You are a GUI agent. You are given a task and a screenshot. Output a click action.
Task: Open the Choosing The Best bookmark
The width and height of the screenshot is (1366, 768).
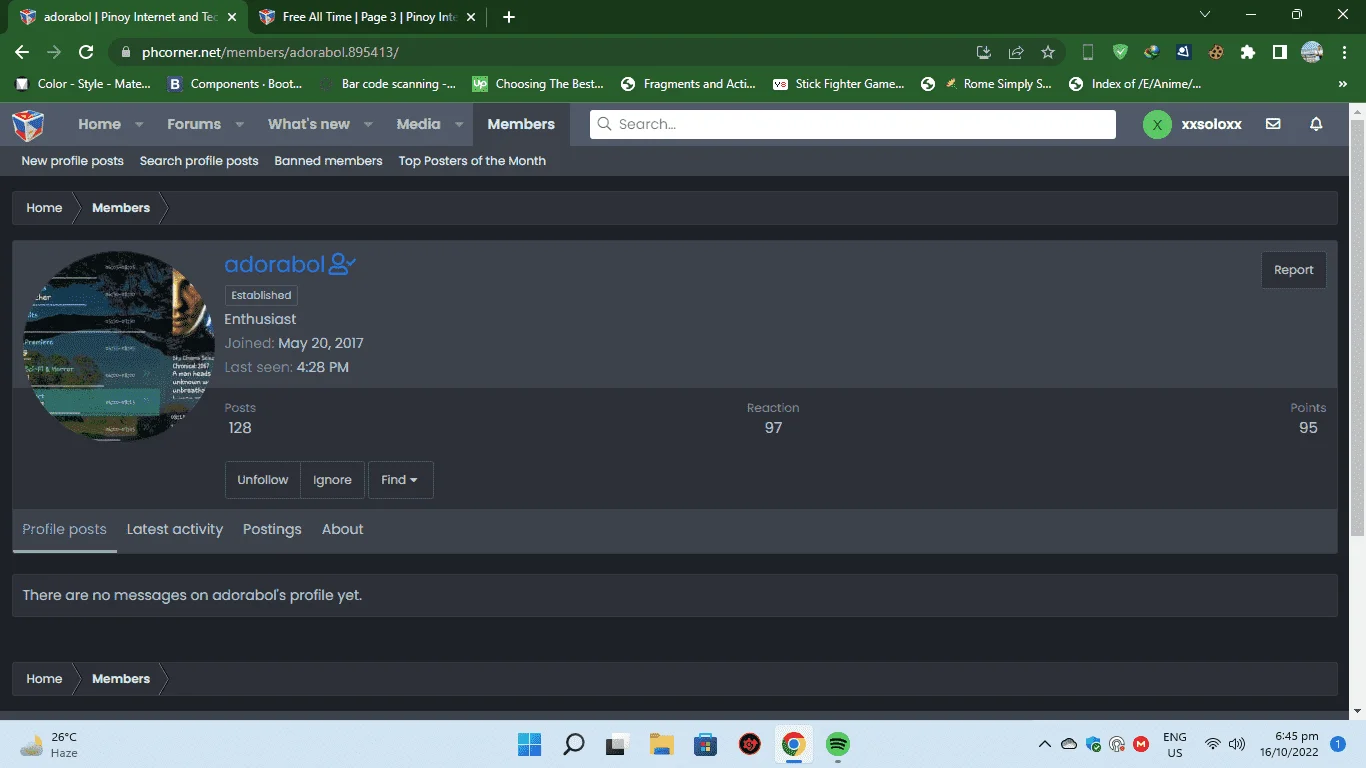coord(539,84)
